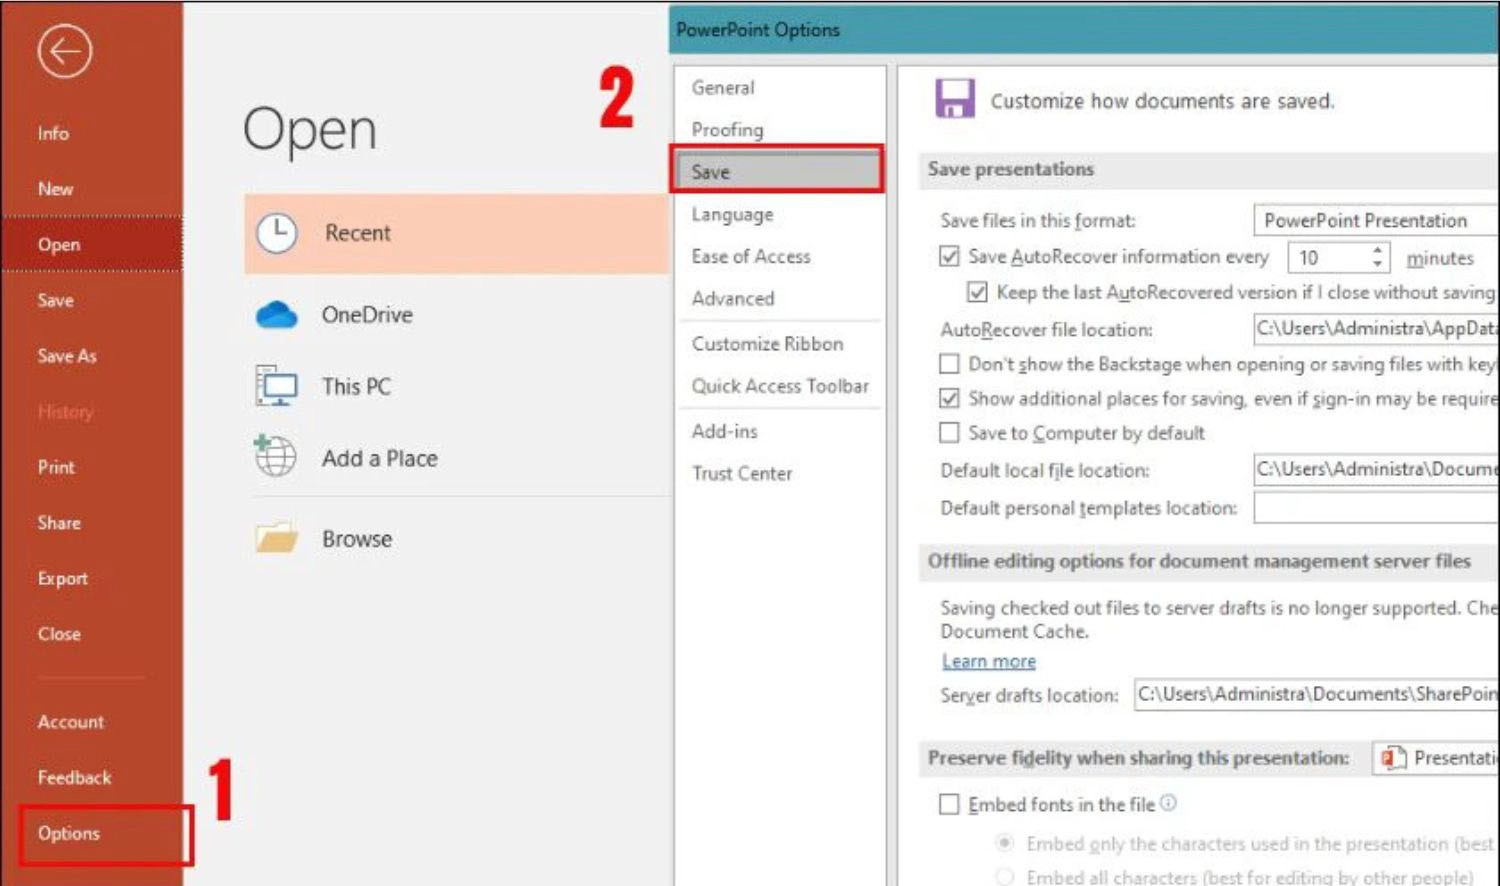Click the Default personal templates location field
This screenshot has width=1500, height=886.
1376,508
